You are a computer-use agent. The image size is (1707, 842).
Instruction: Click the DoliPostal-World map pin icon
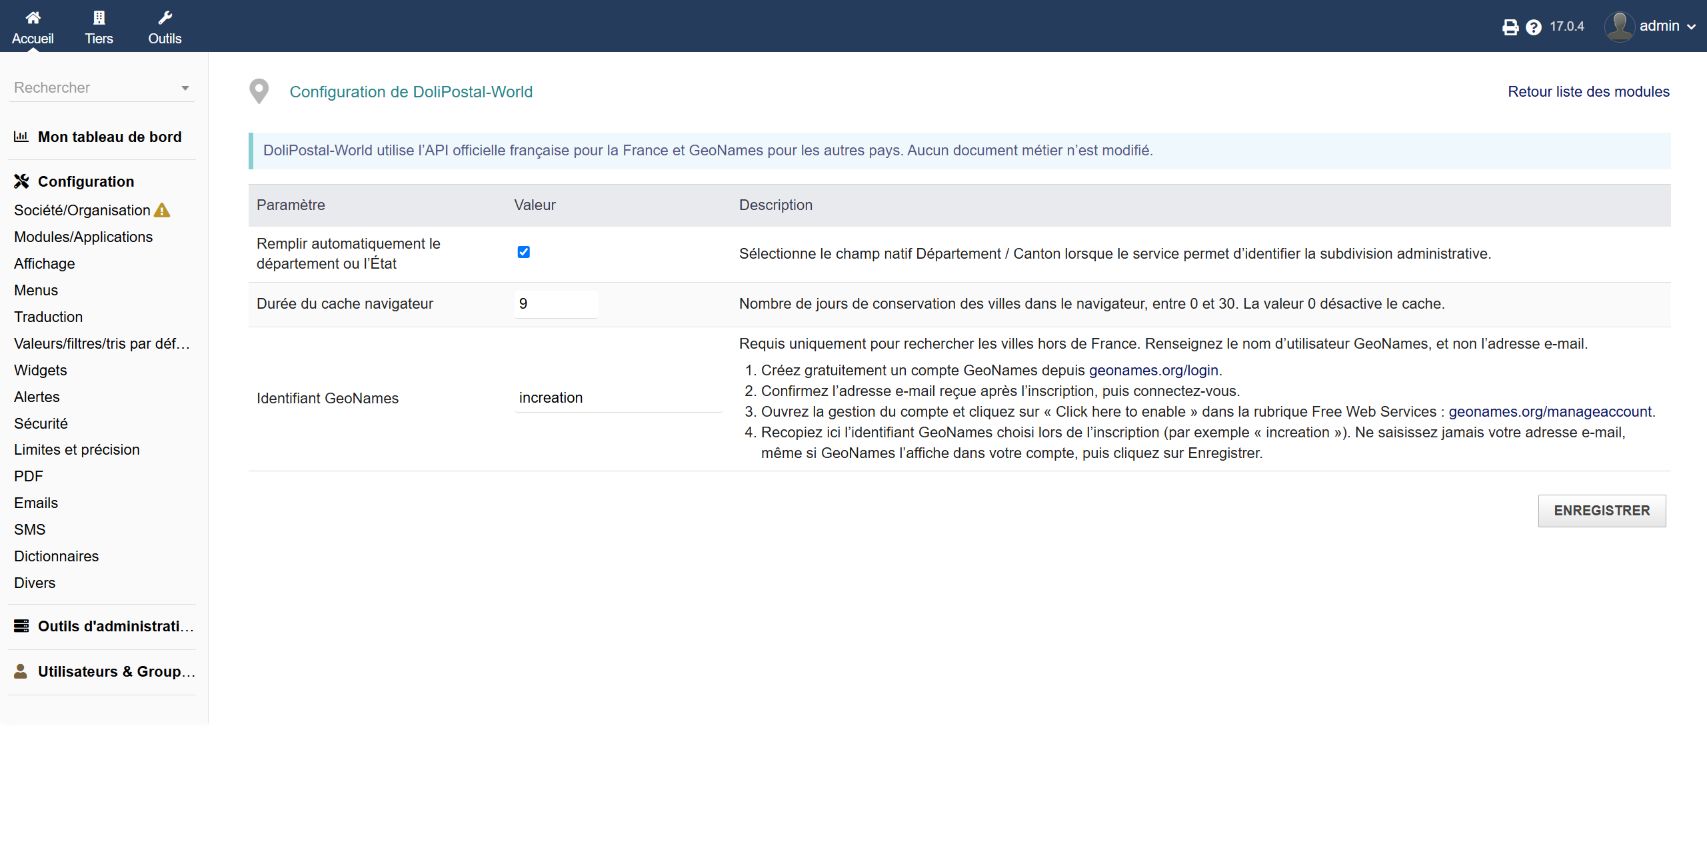pos(259,92)
